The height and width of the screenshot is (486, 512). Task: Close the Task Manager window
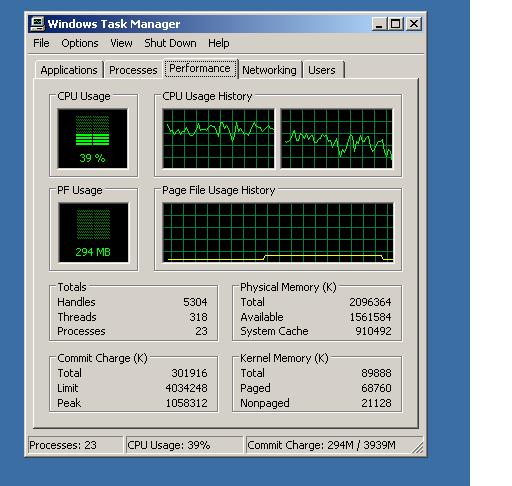click(x=414, y=24)
